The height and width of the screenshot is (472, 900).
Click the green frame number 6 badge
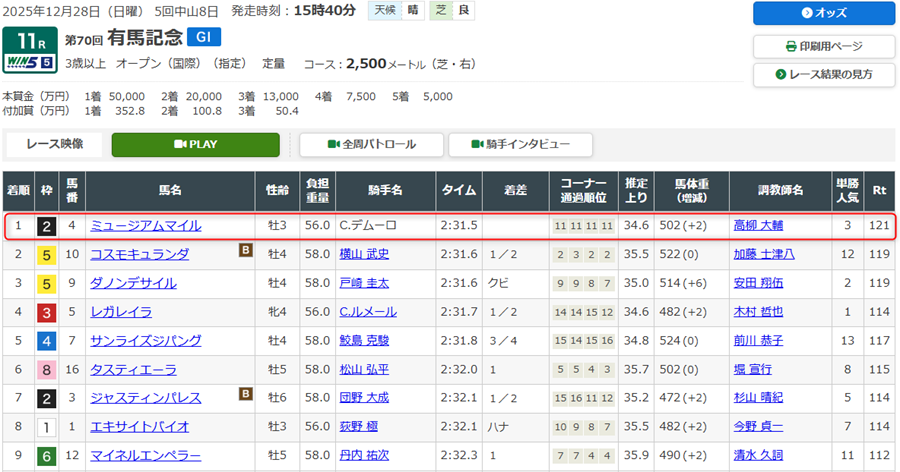(46, 456)
